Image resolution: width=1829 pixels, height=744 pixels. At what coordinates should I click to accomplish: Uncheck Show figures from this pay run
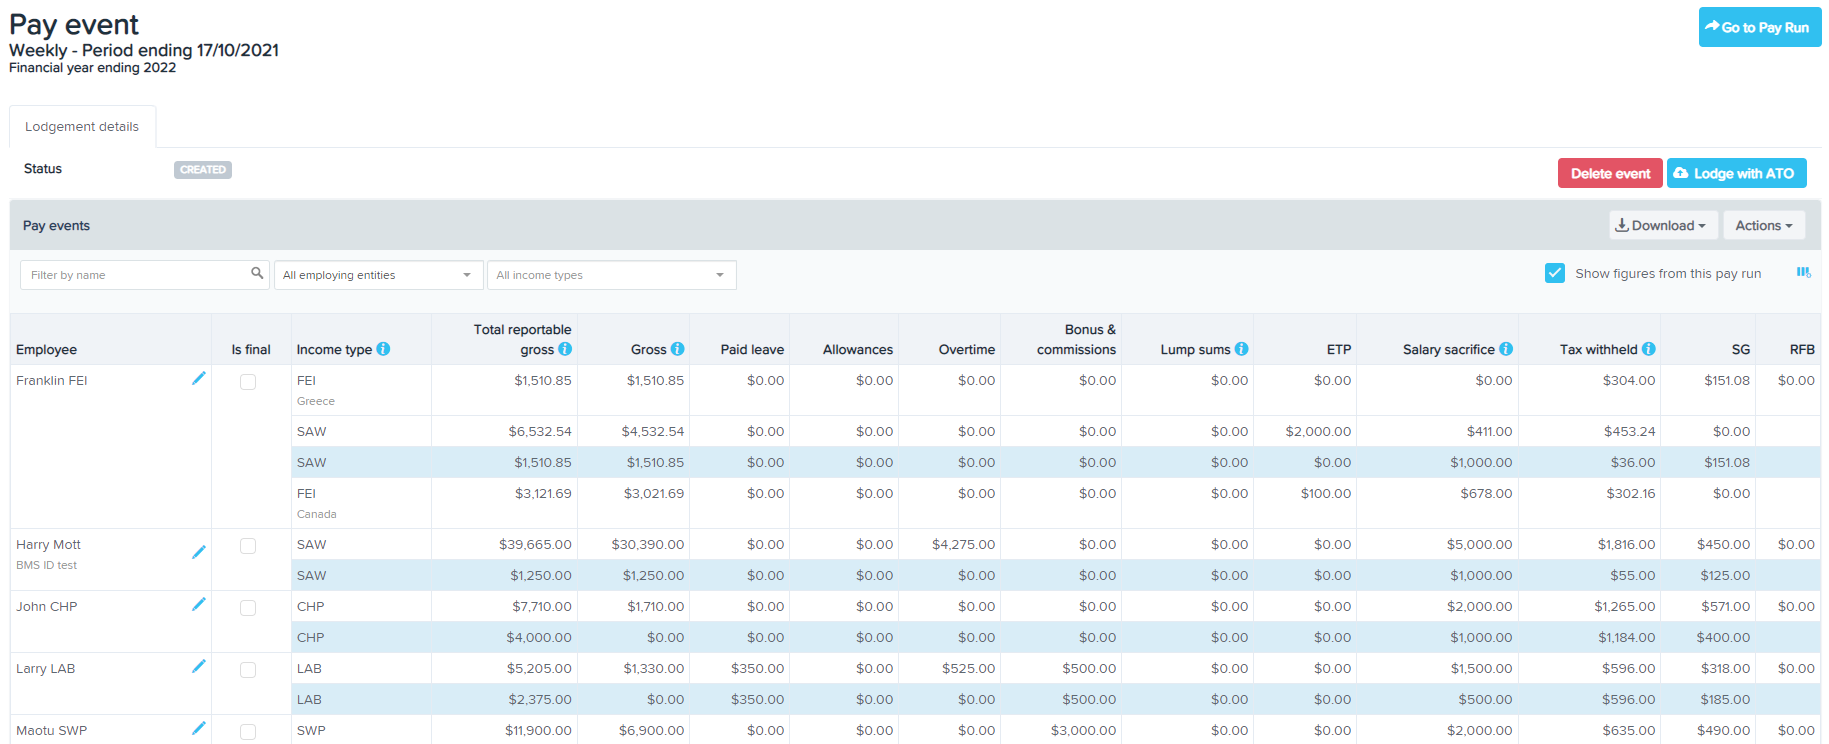1555,273
